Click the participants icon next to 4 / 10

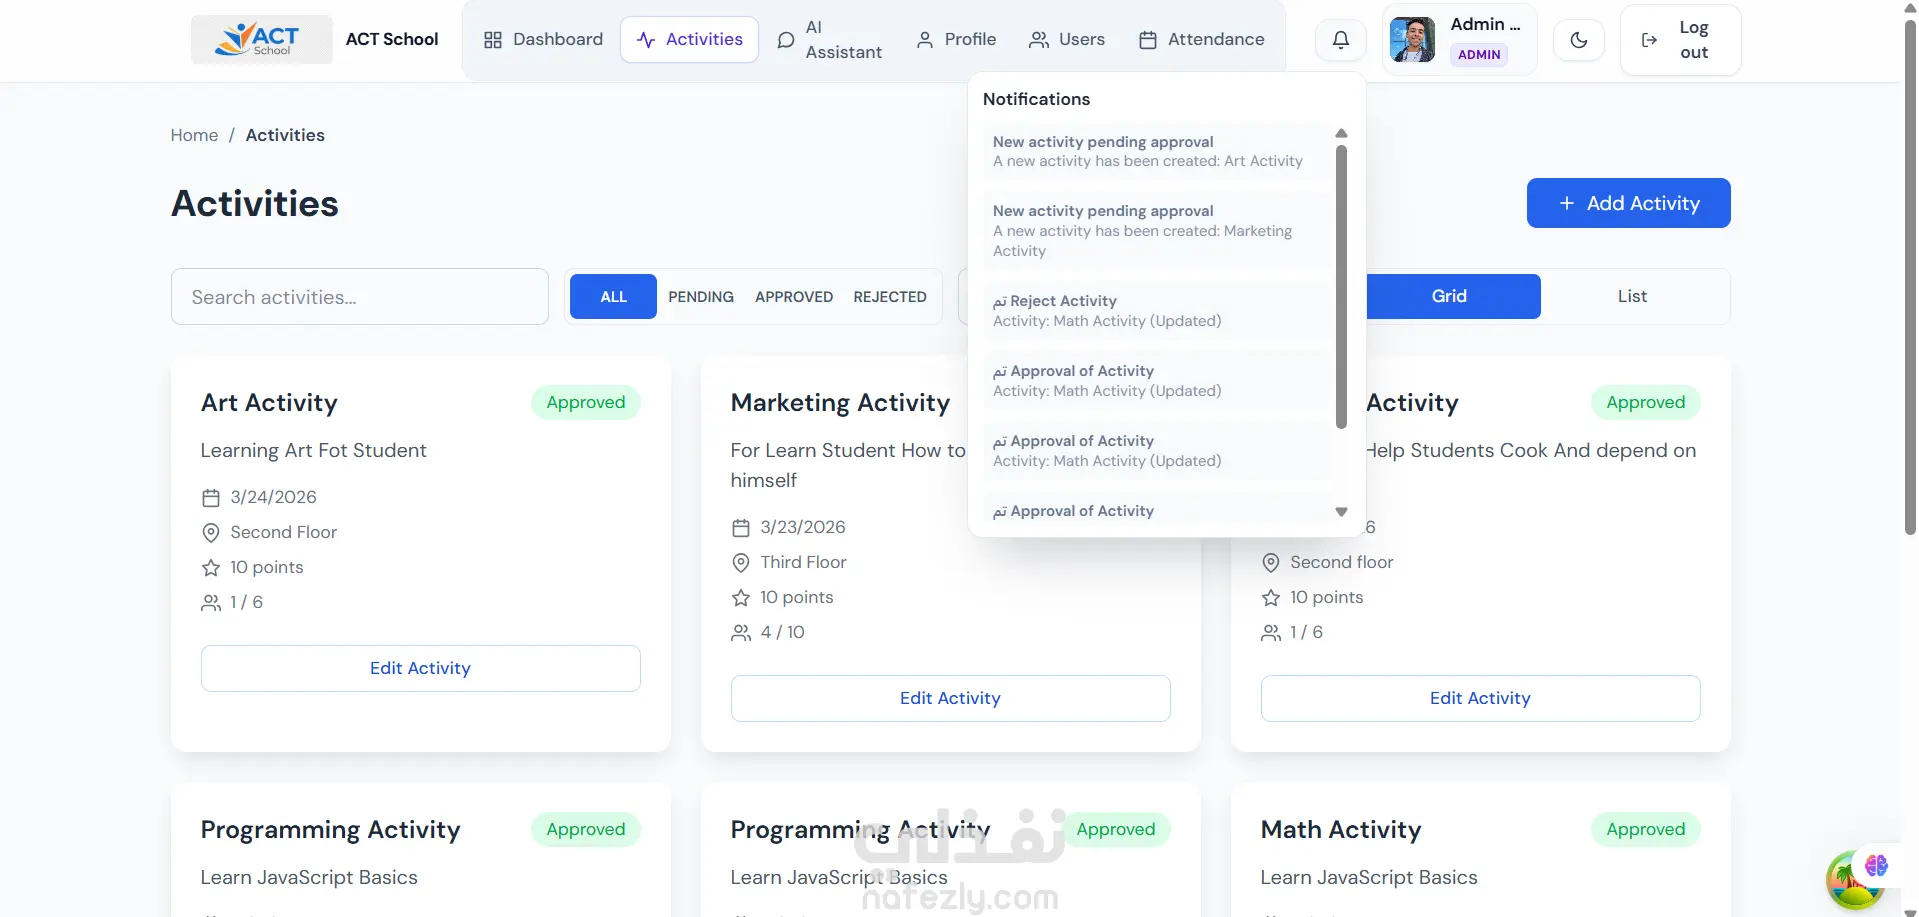pos(741,633)
